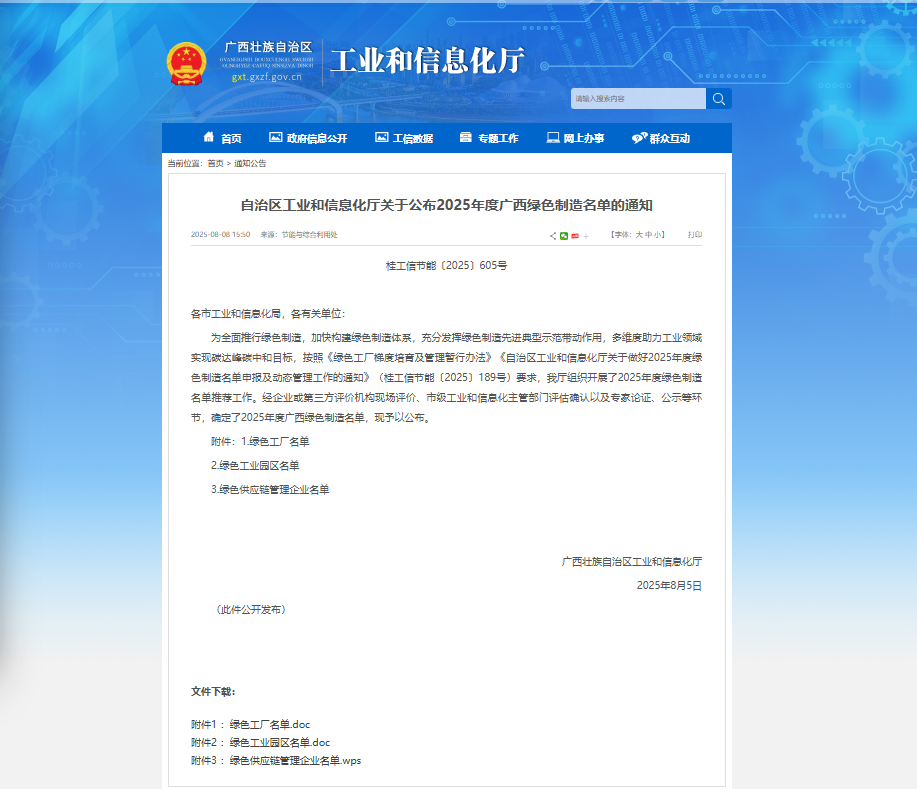Go to the 工信数据 section
917x789 pixels.
[x=404, y=138]
